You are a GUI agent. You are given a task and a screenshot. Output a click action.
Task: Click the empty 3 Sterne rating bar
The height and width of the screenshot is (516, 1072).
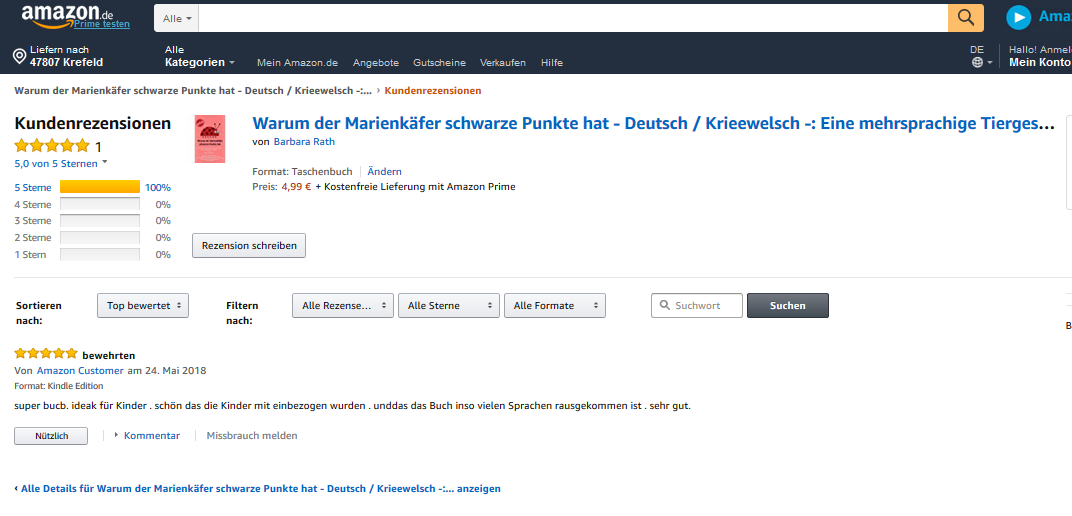tap(100, 221)
